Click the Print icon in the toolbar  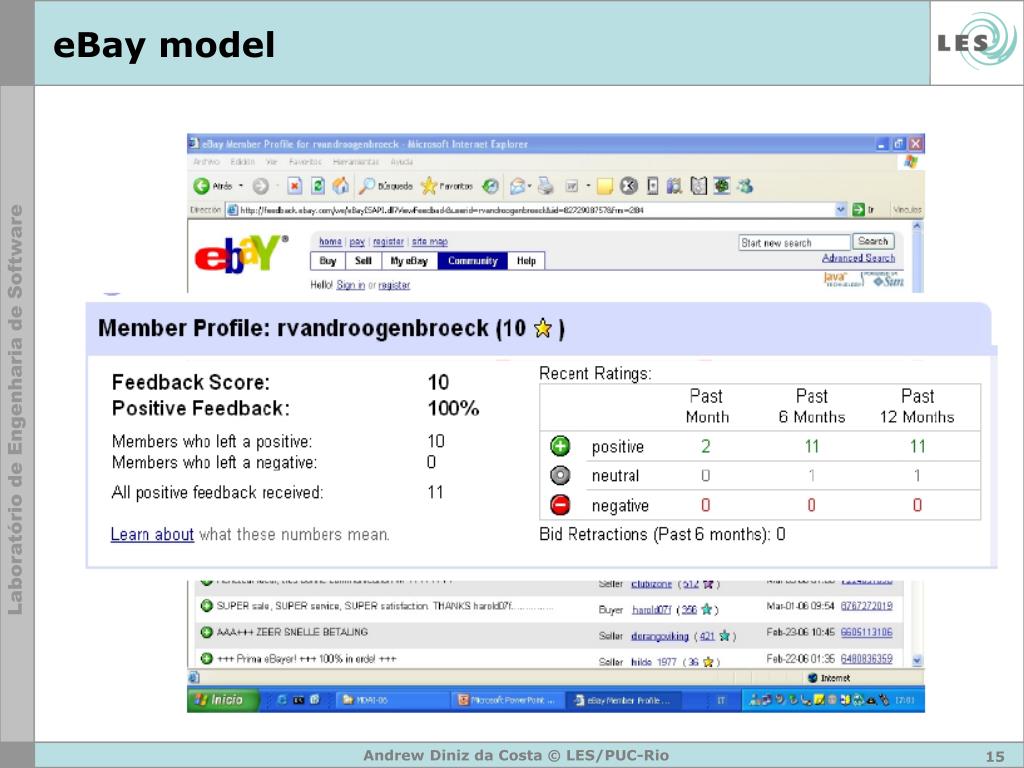tap(545, 187)
